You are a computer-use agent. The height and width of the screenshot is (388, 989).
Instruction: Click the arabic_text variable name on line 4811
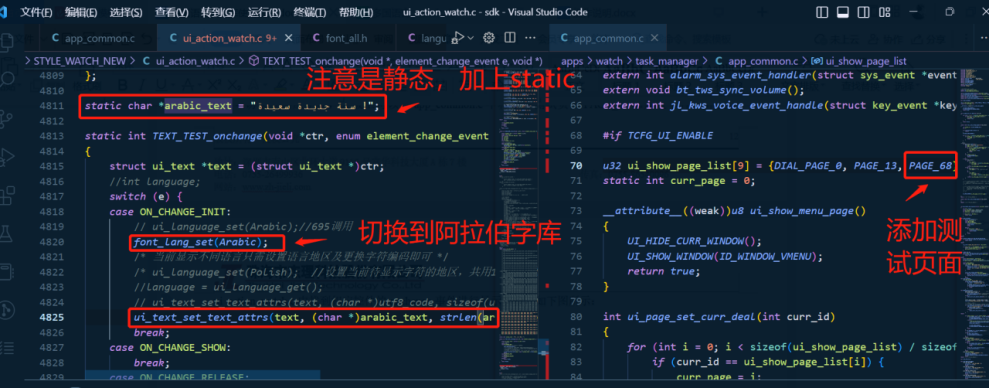pos(198,105)
